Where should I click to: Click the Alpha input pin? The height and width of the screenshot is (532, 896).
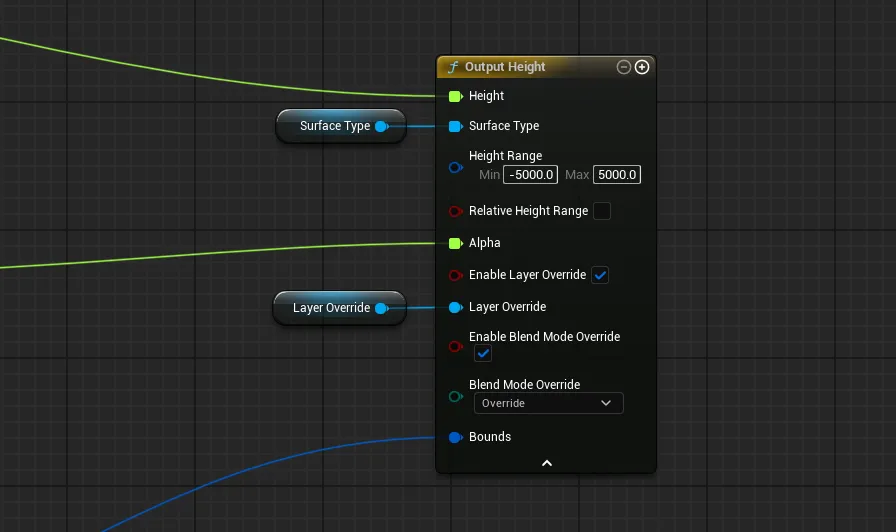coord(455,243)
